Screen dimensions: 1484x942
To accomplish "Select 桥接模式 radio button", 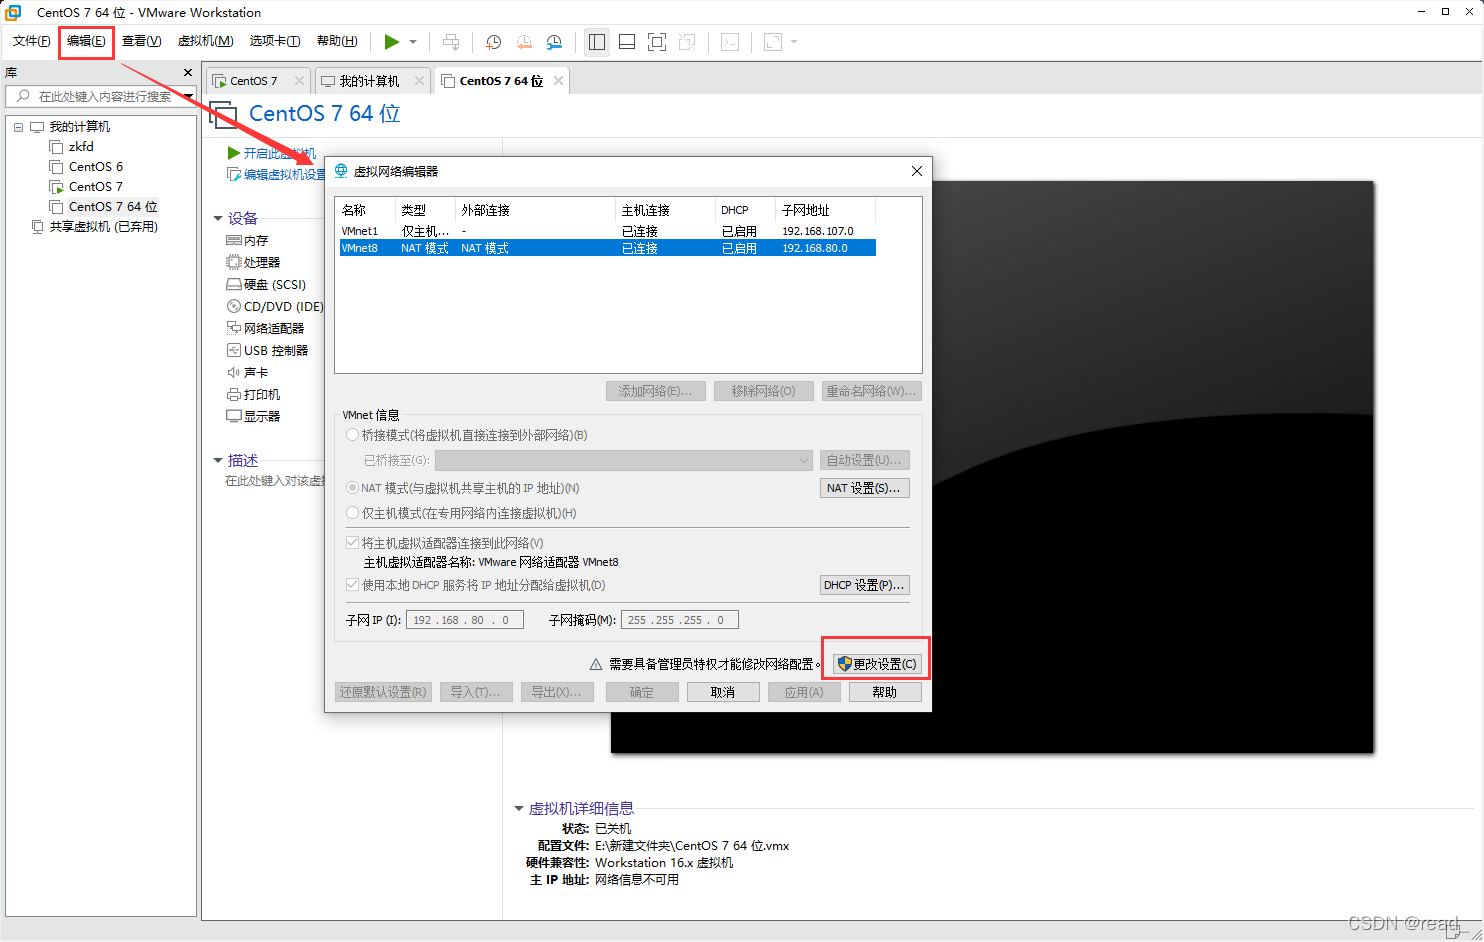I will pyautogui.click(x=352, y=435).
